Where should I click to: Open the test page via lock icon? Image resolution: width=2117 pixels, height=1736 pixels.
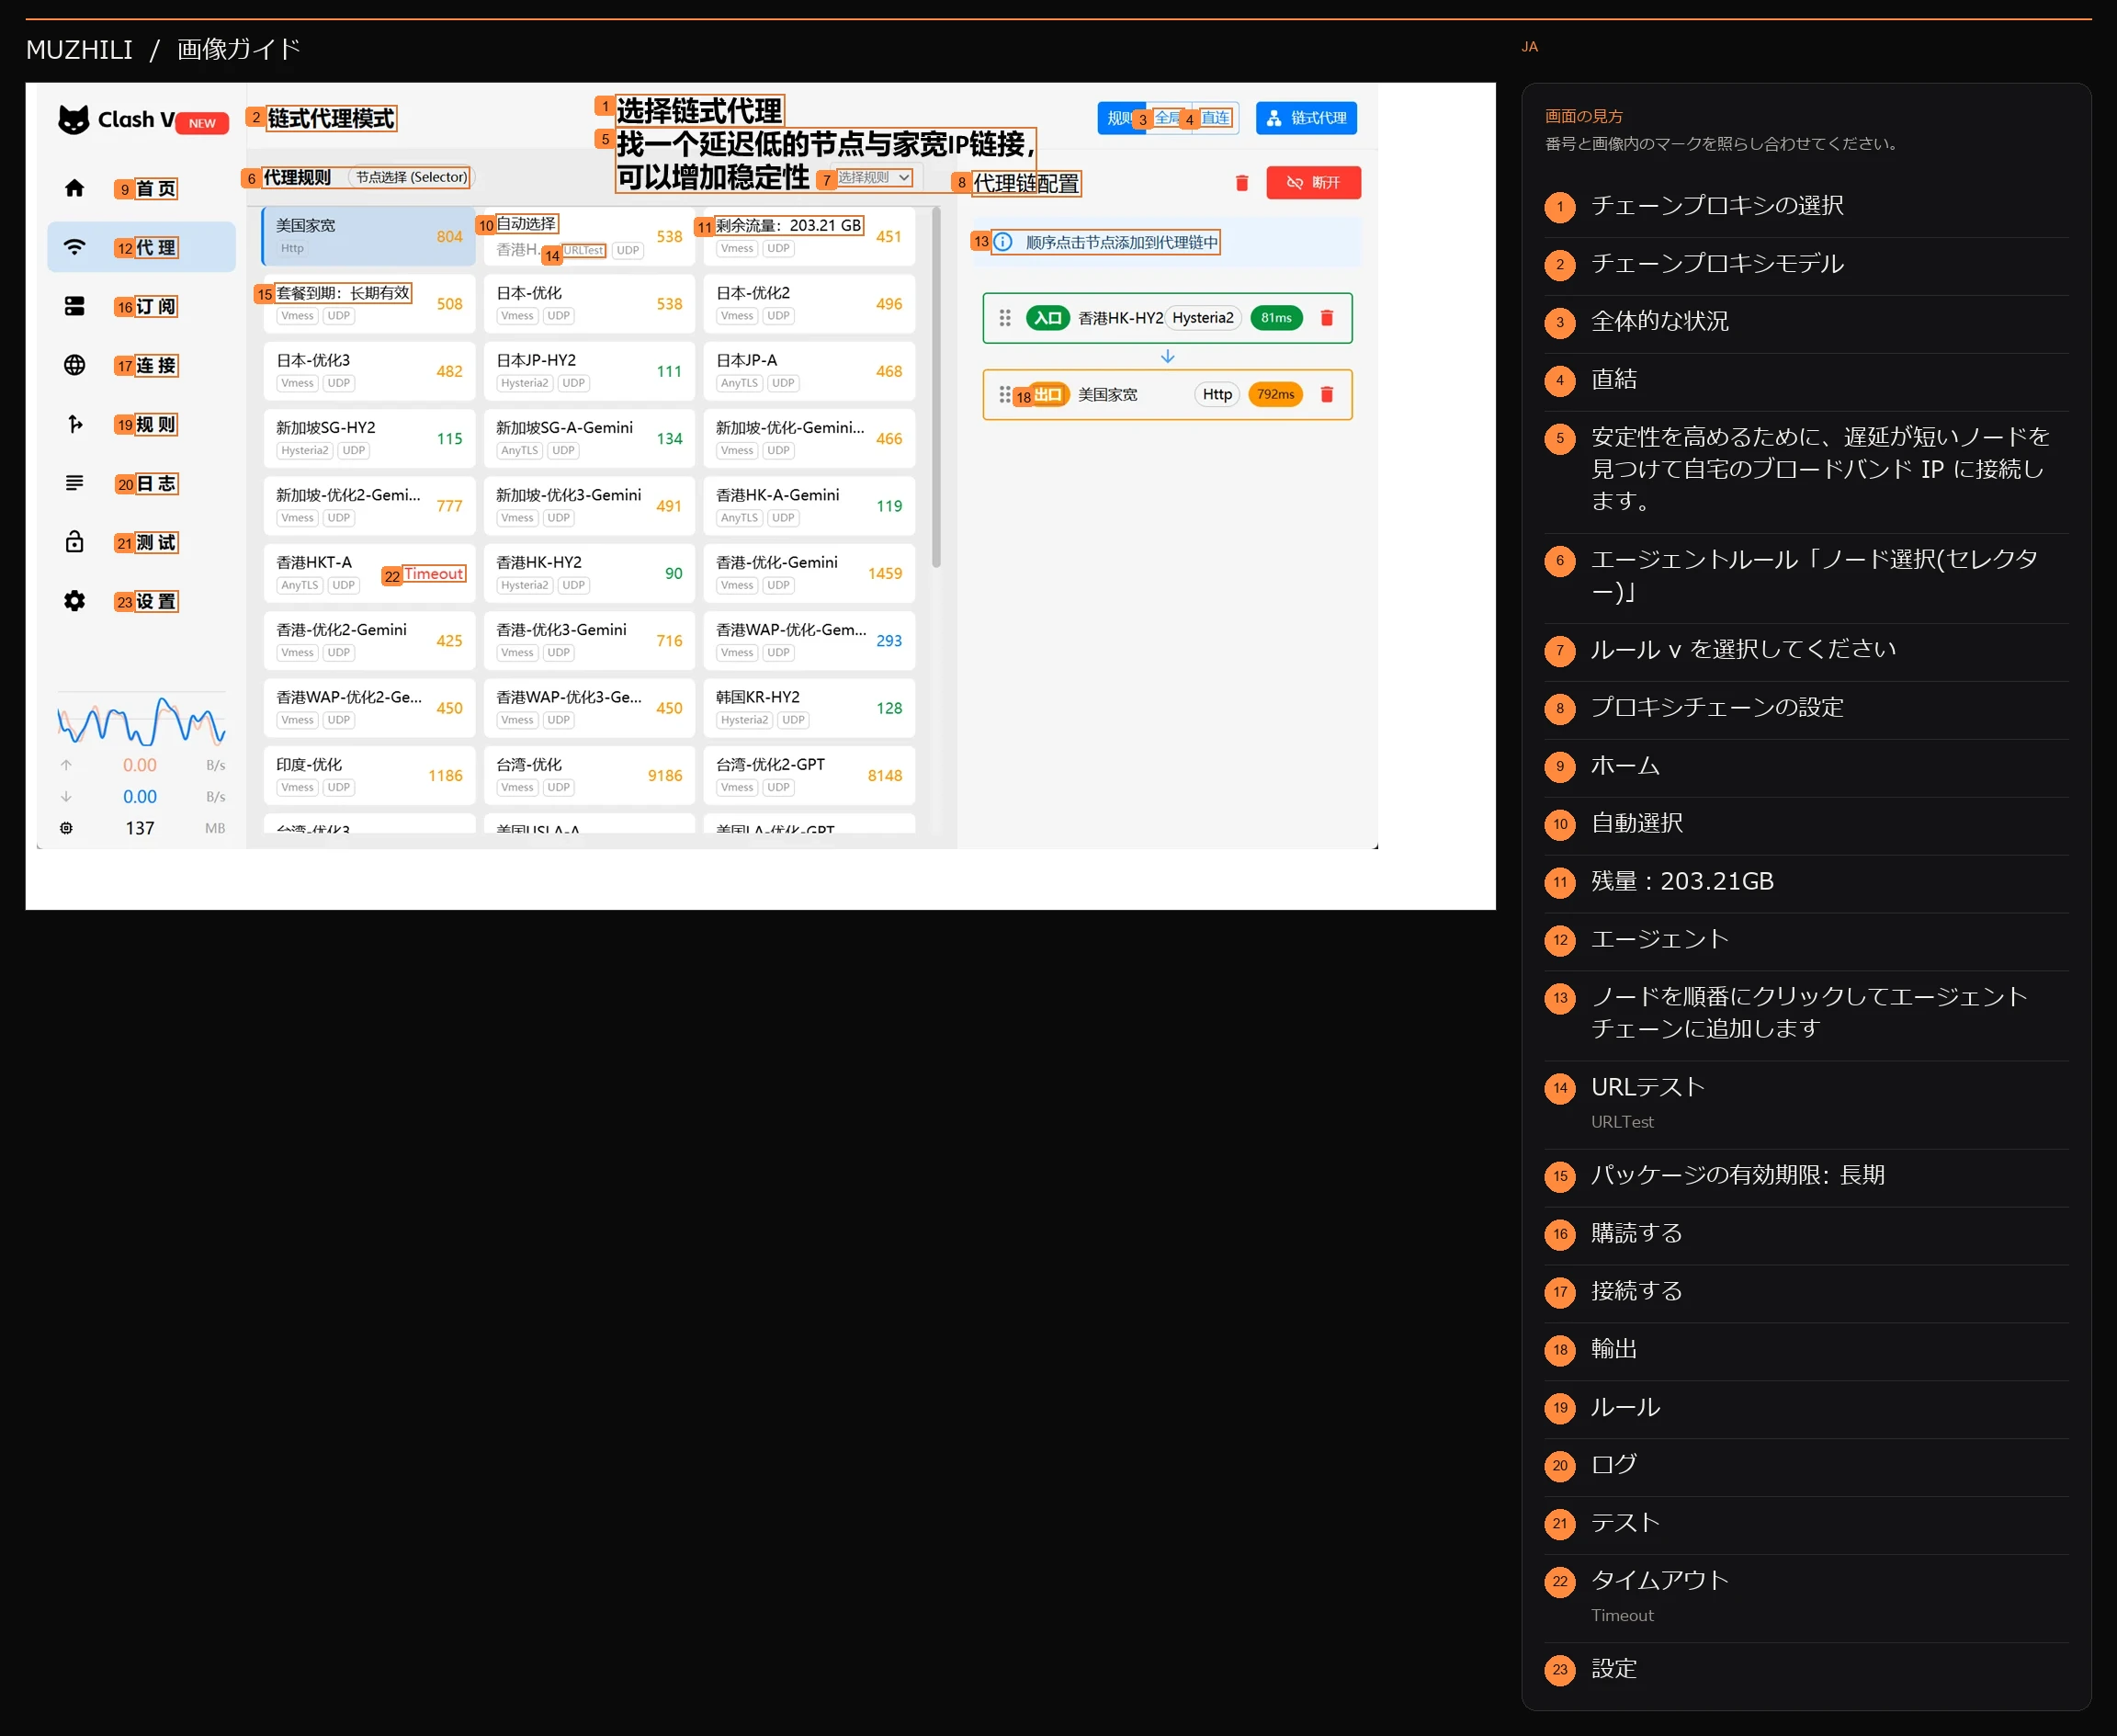pos(74,542)
